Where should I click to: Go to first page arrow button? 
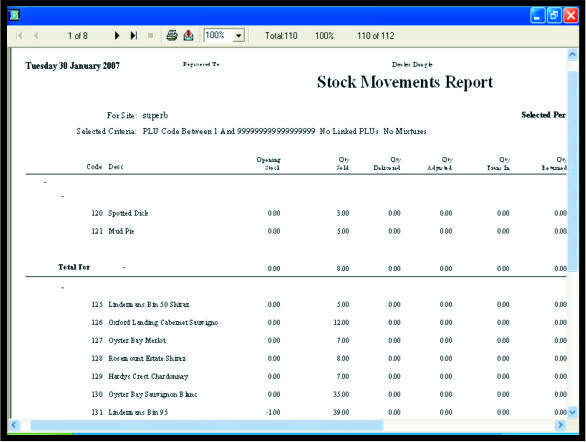[19, 36]
